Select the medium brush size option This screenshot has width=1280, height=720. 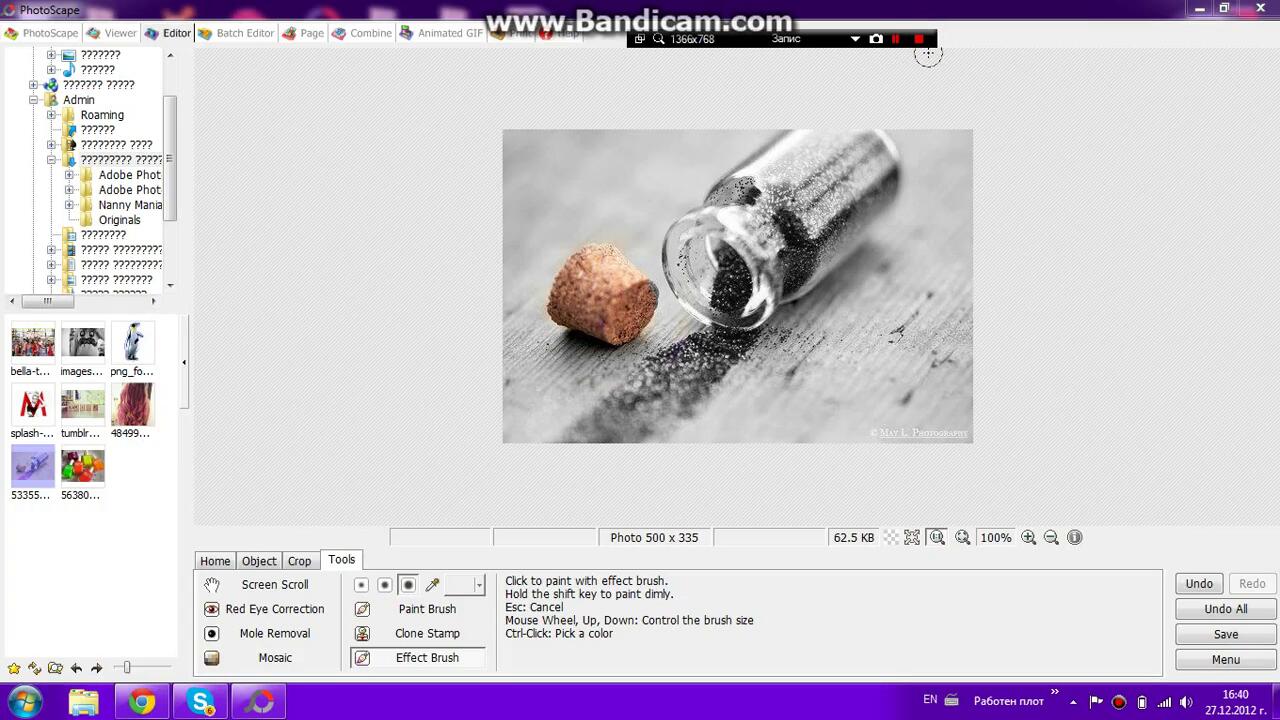coord(384,585)
